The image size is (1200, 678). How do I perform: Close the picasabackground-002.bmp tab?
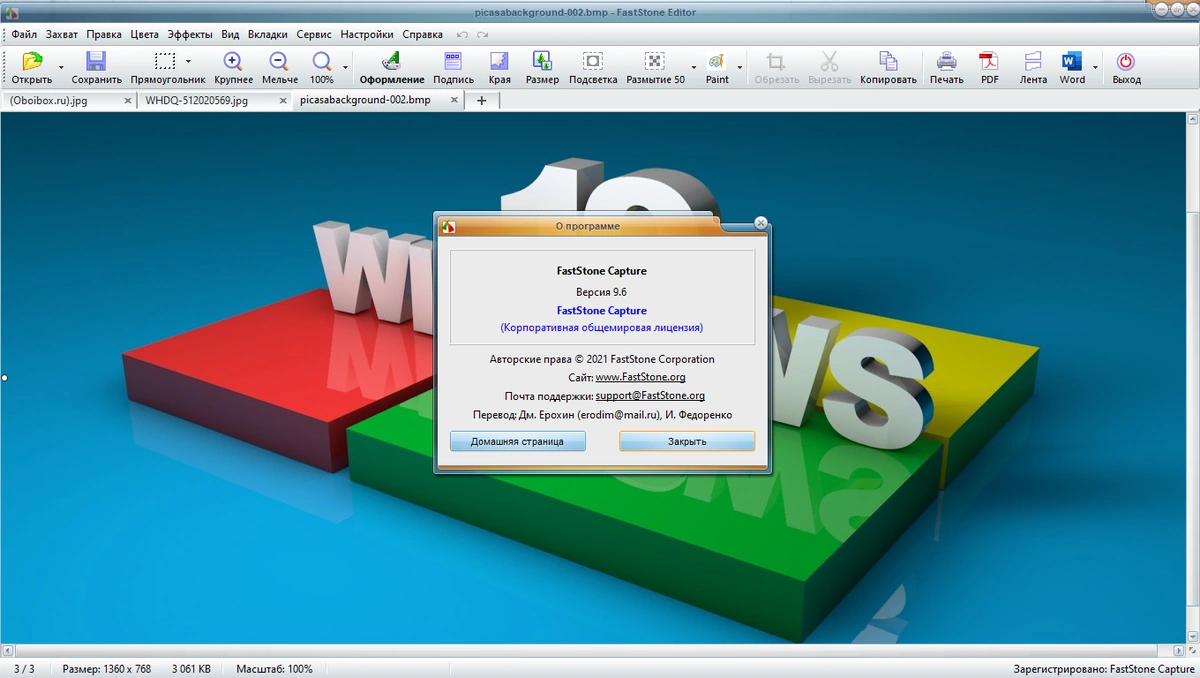tap(455, 100)
